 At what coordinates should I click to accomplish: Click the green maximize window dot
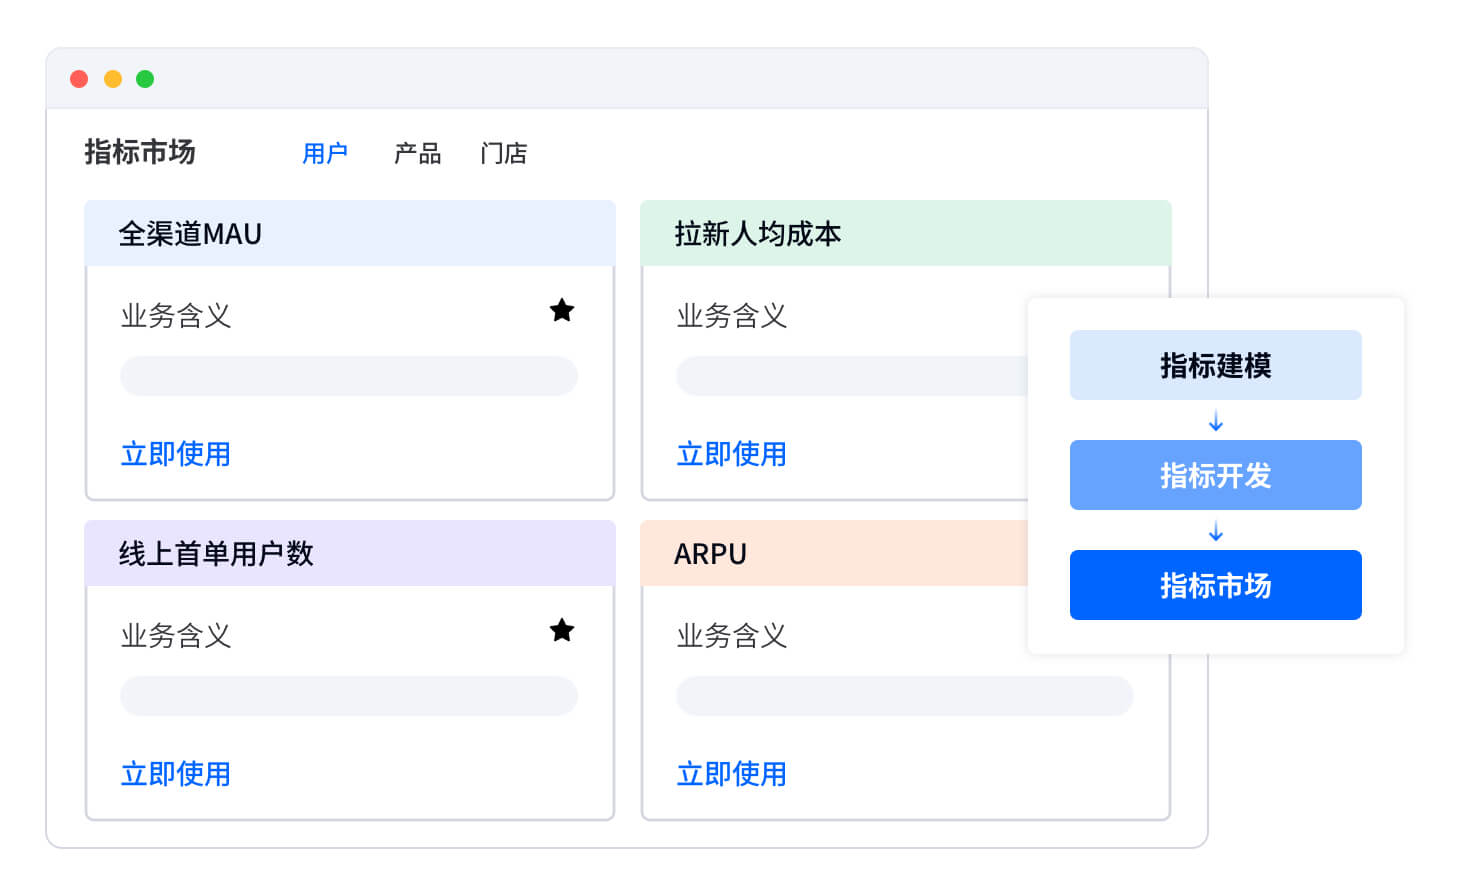(x=145, y=79)
